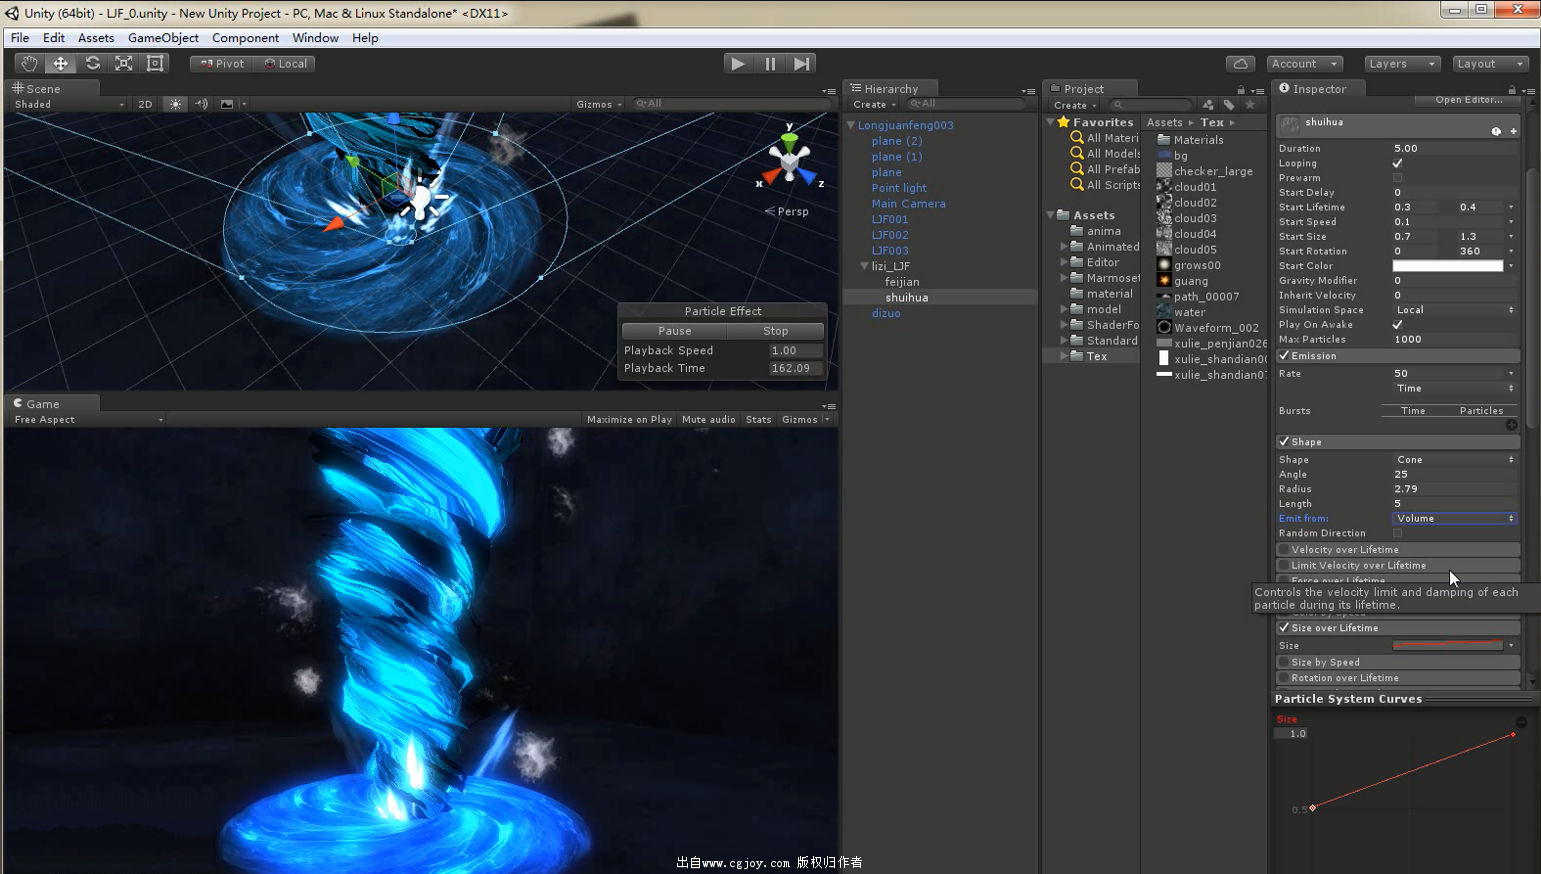This screenshot has width=1541, height=874.
Task: Toggle scene audio speaker icon
Action: point(201,104)
